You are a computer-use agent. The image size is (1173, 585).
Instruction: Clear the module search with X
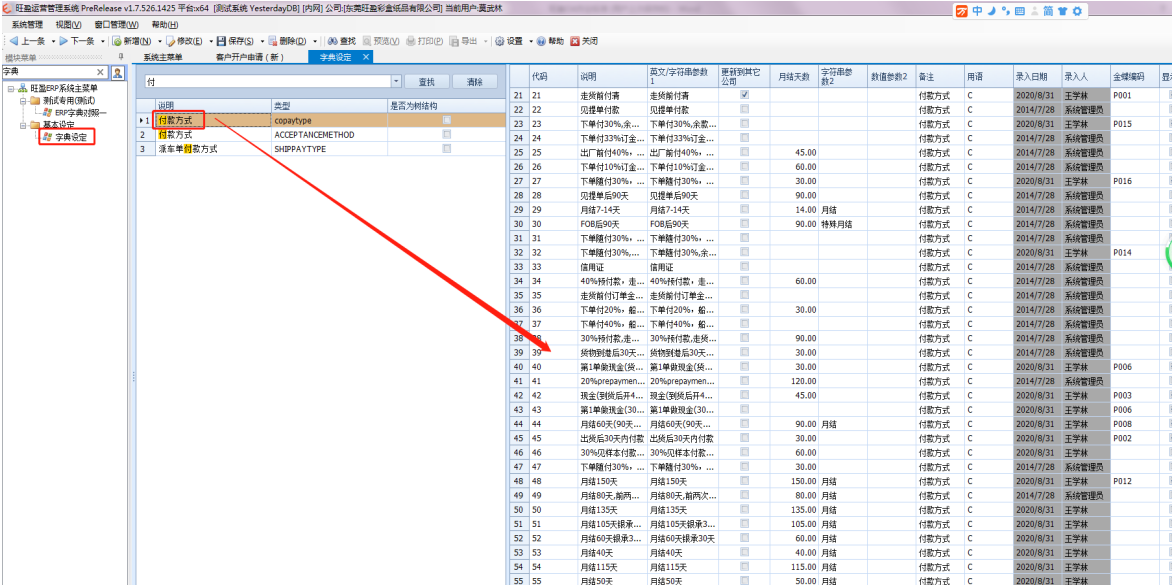pyautogui.click(x=102, y=72)
